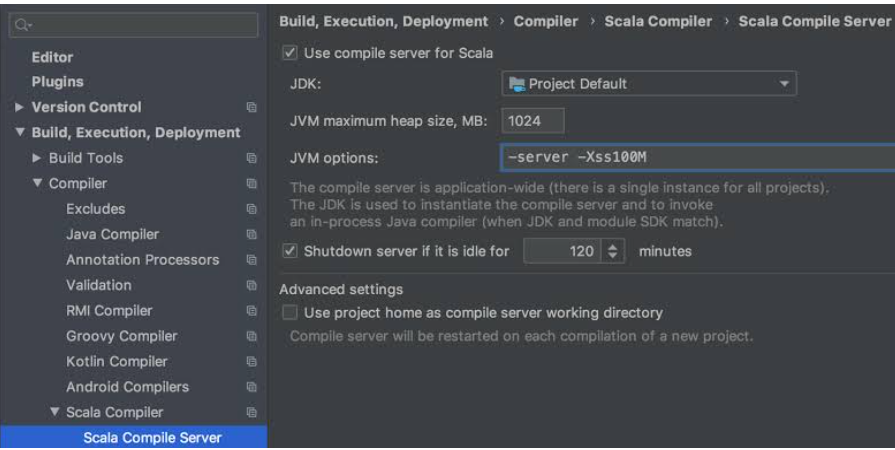Click the project-level icon beside Annotation Processors
Viewport: 895px width, 450px height.
tap(251, 260)
